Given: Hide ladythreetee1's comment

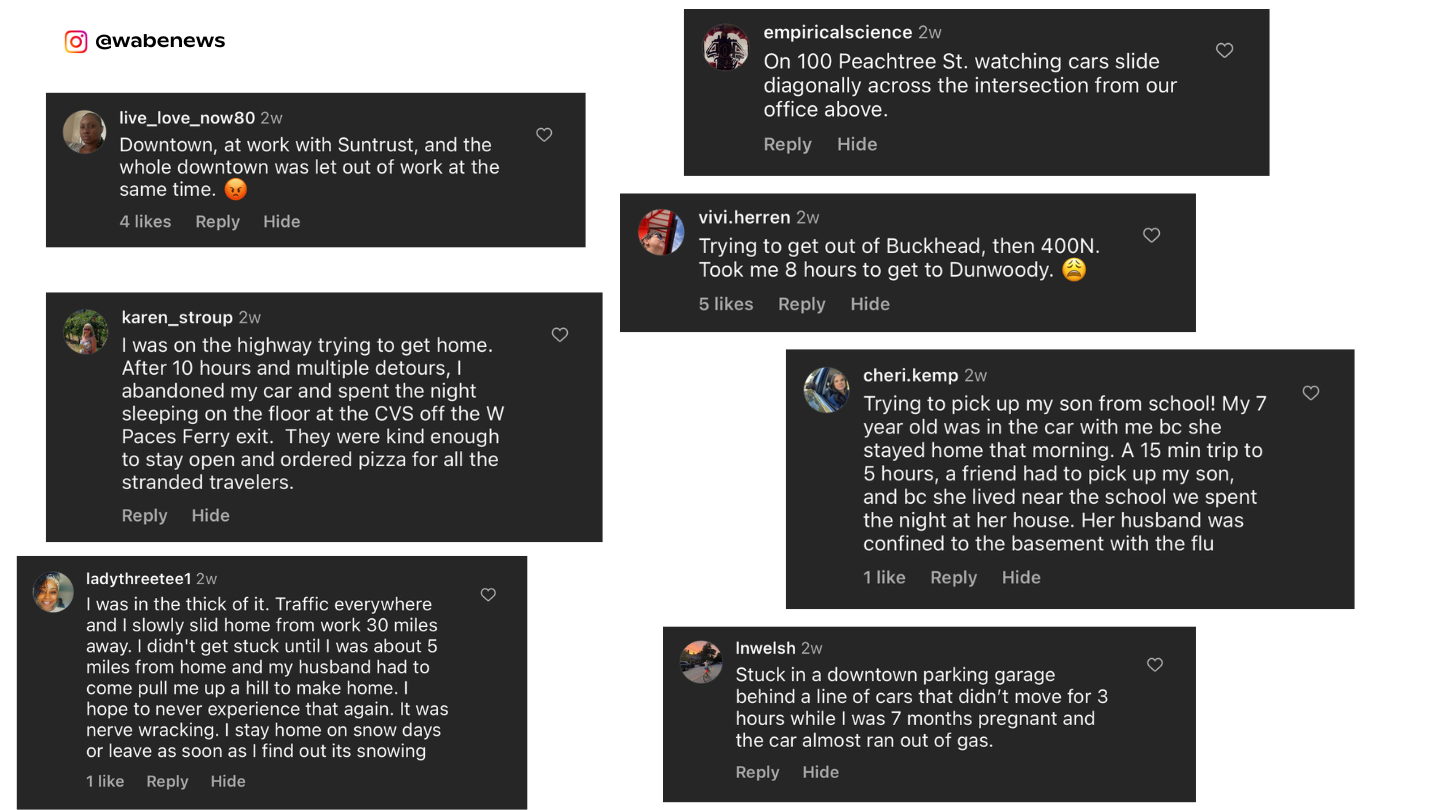Looking at the screenshot, I should click(228, 781).
